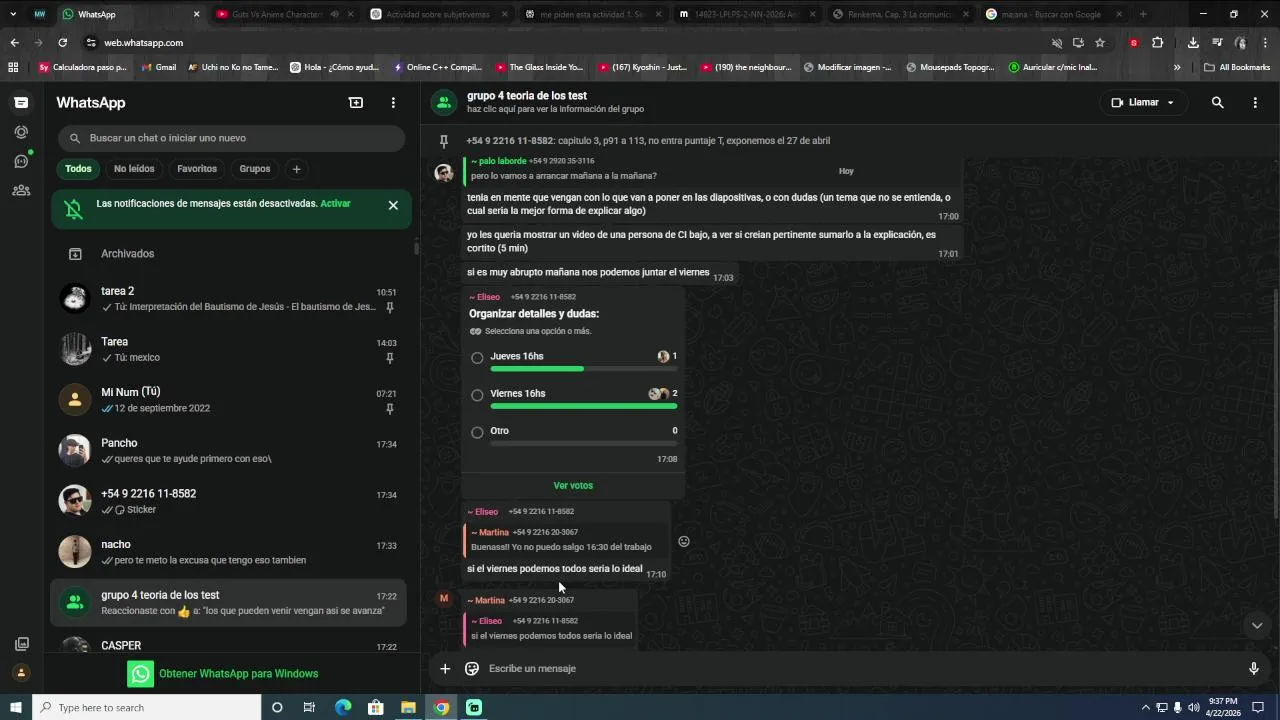This screenshot has width=1280, height=720.
Task: Open the profile avatar in sidebar bottom
Action: pyautogui.click(x=21, y=673)
